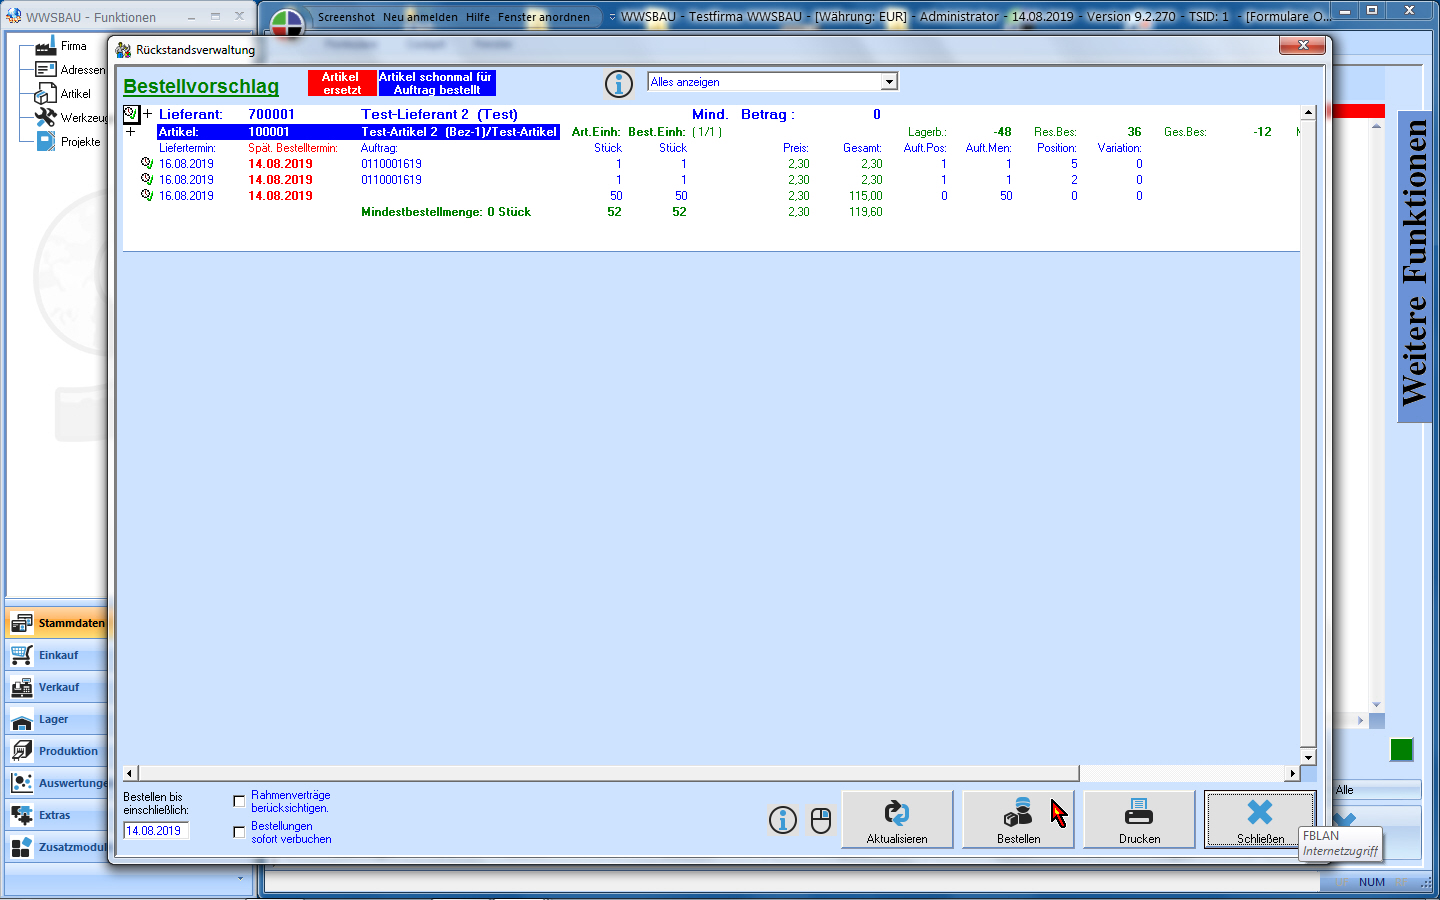This screenshot has height=900, width=1440.
Task: Click the Drucken printer button
Action: [1139, 820]
